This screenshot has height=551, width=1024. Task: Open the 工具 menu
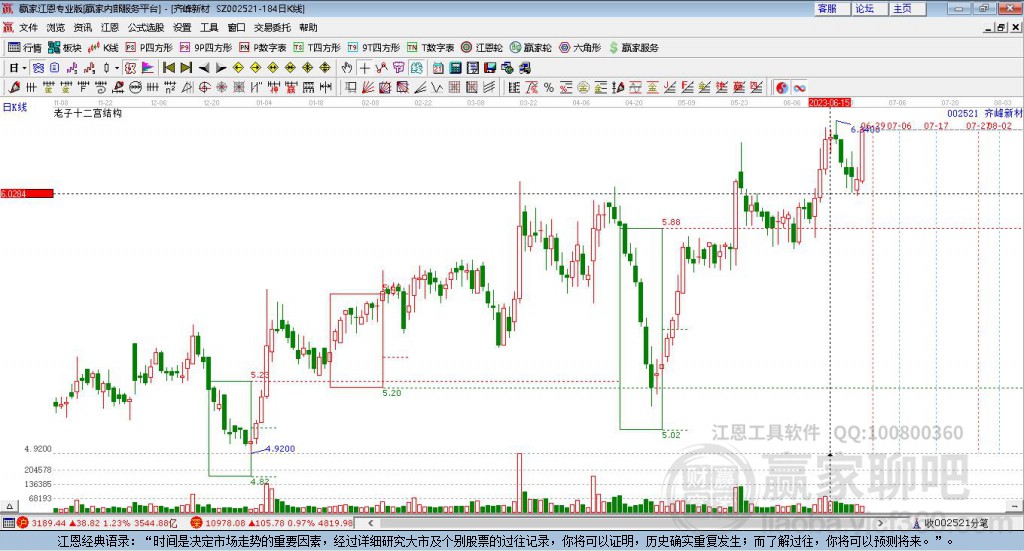coord(209,27)
